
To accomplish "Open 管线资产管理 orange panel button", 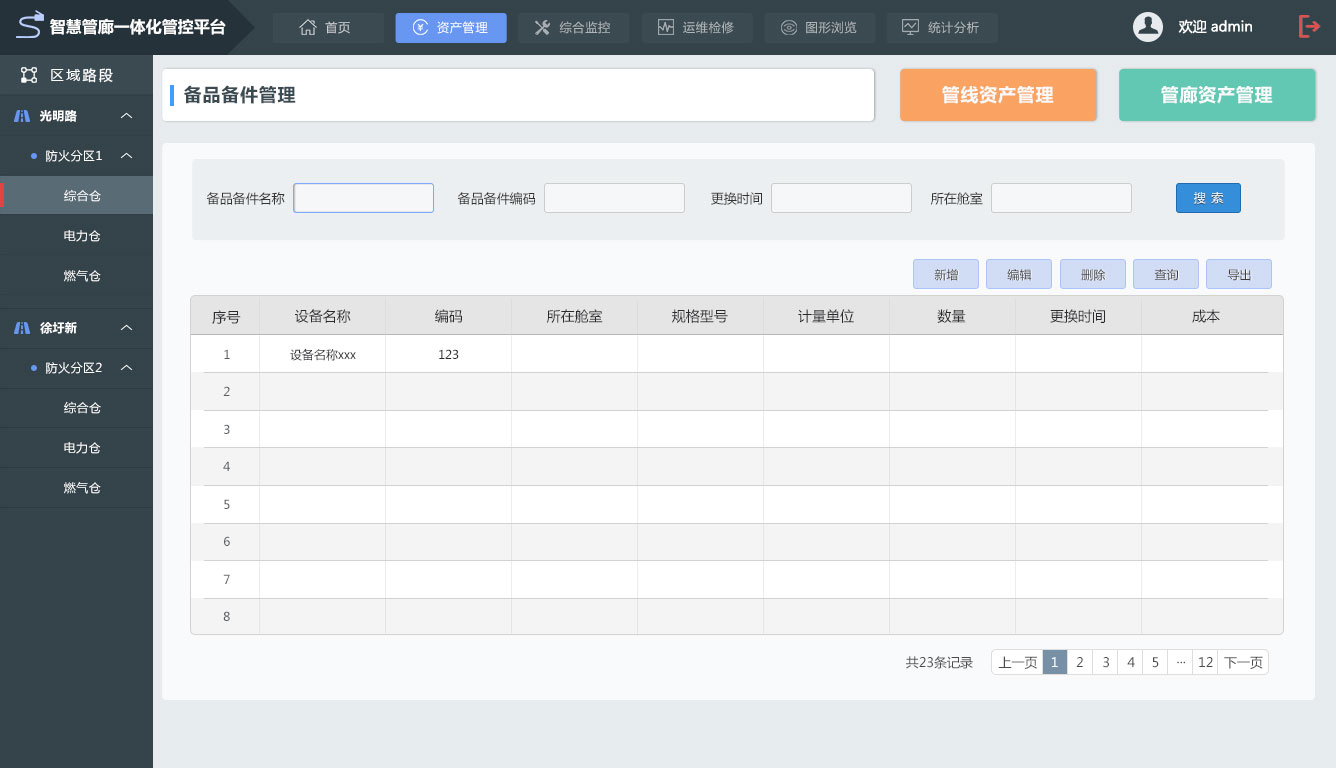I will point(998,95).
